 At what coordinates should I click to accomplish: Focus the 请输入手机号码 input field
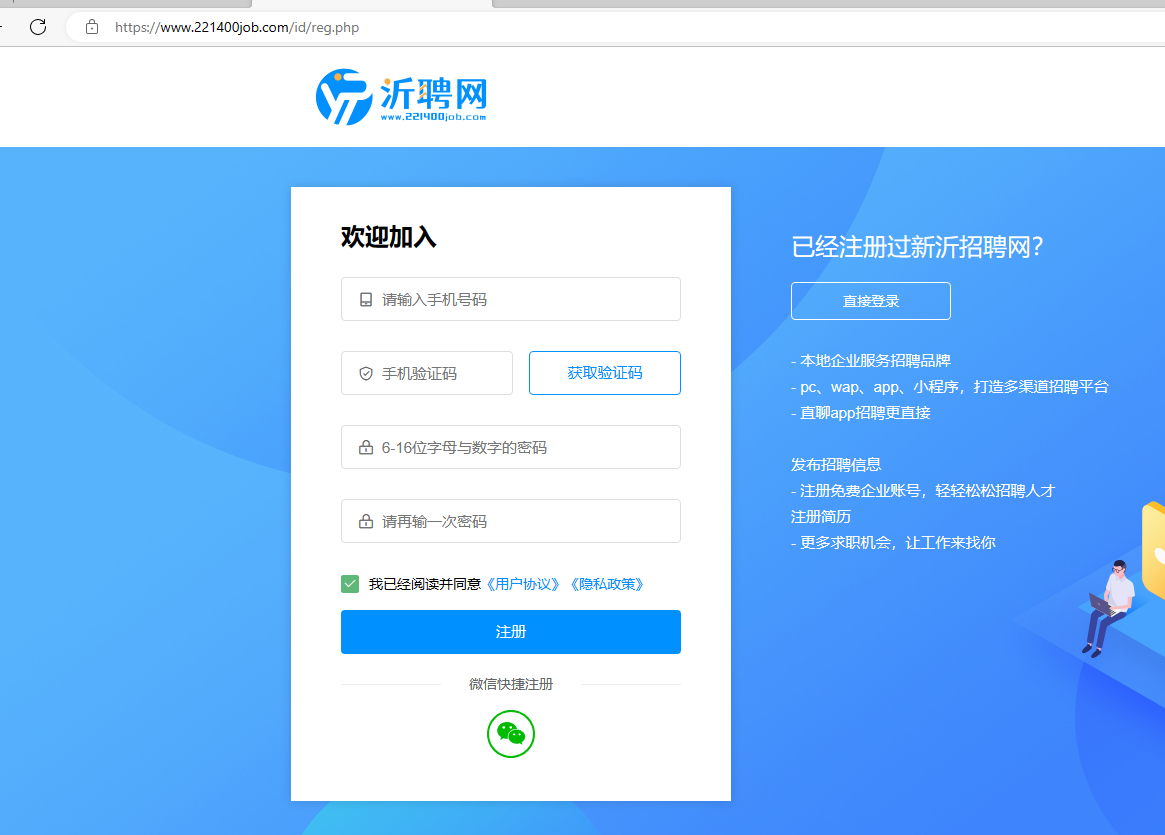tap(510, 299)
